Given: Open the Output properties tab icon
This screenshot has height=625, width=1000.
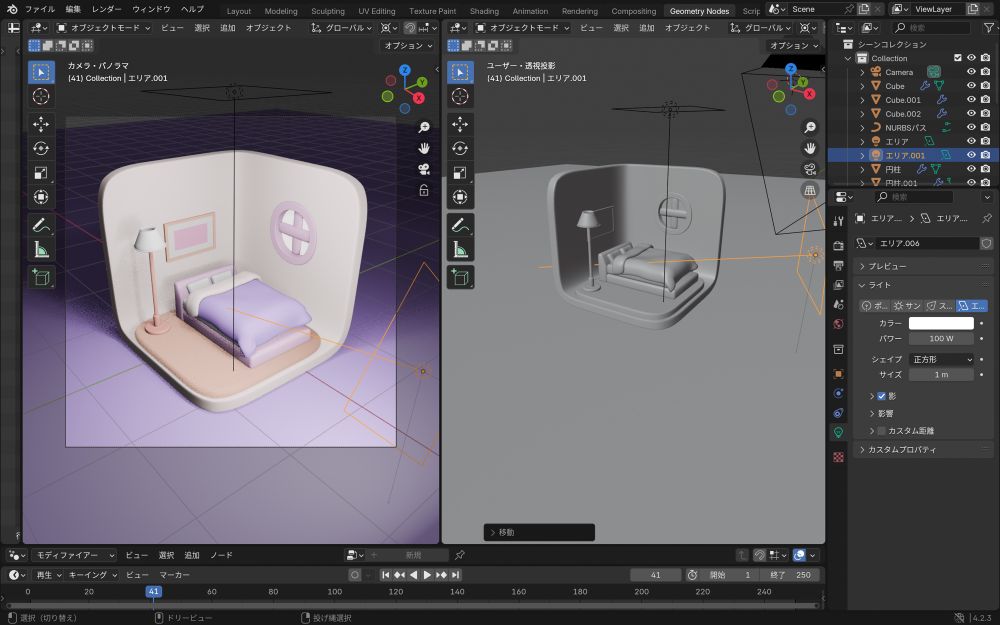Looking at the screenshot, I should [x=839, y=265].
